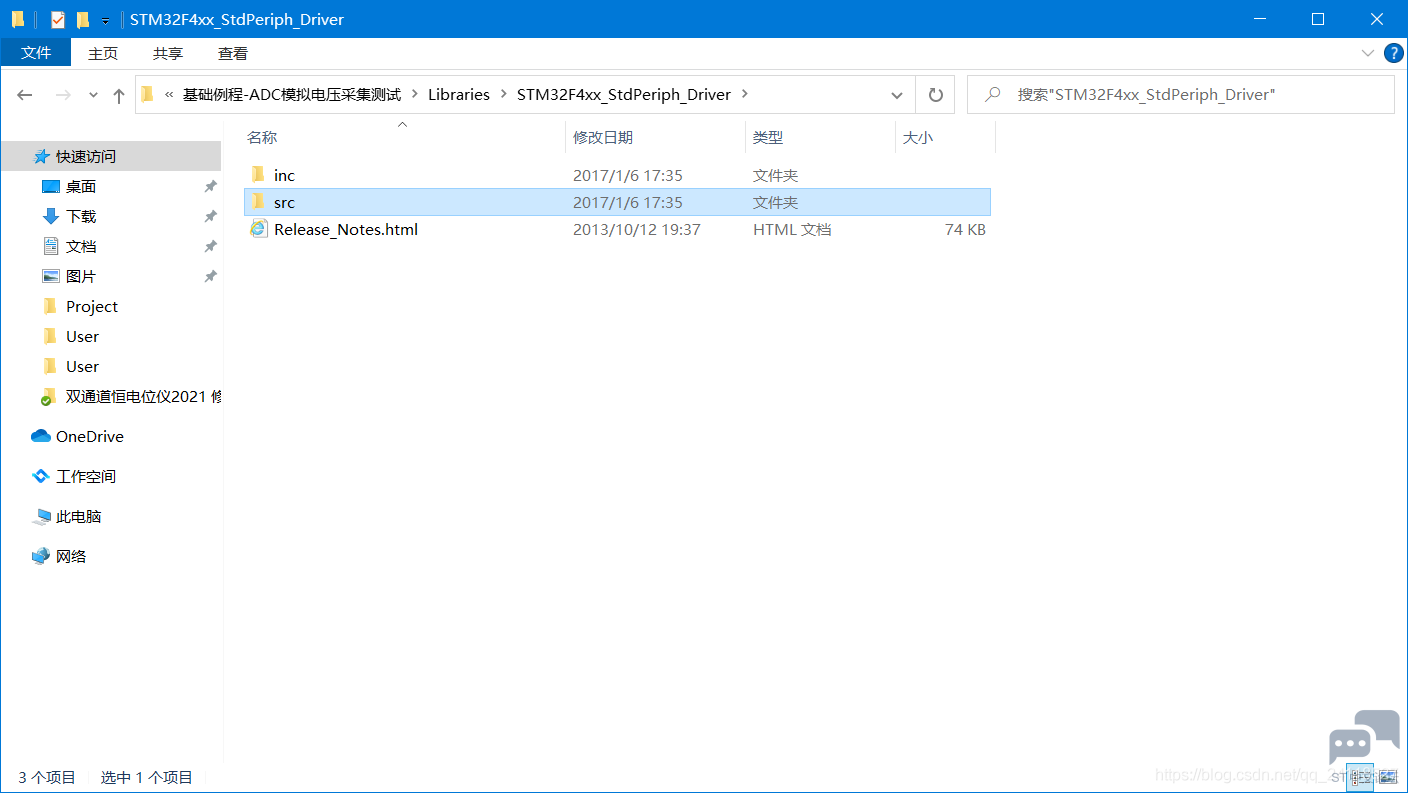This screenshot has height=793, width=1408.
Task: Select the inc folder icon
Action: pyautogui.click(x=258, y=175)
